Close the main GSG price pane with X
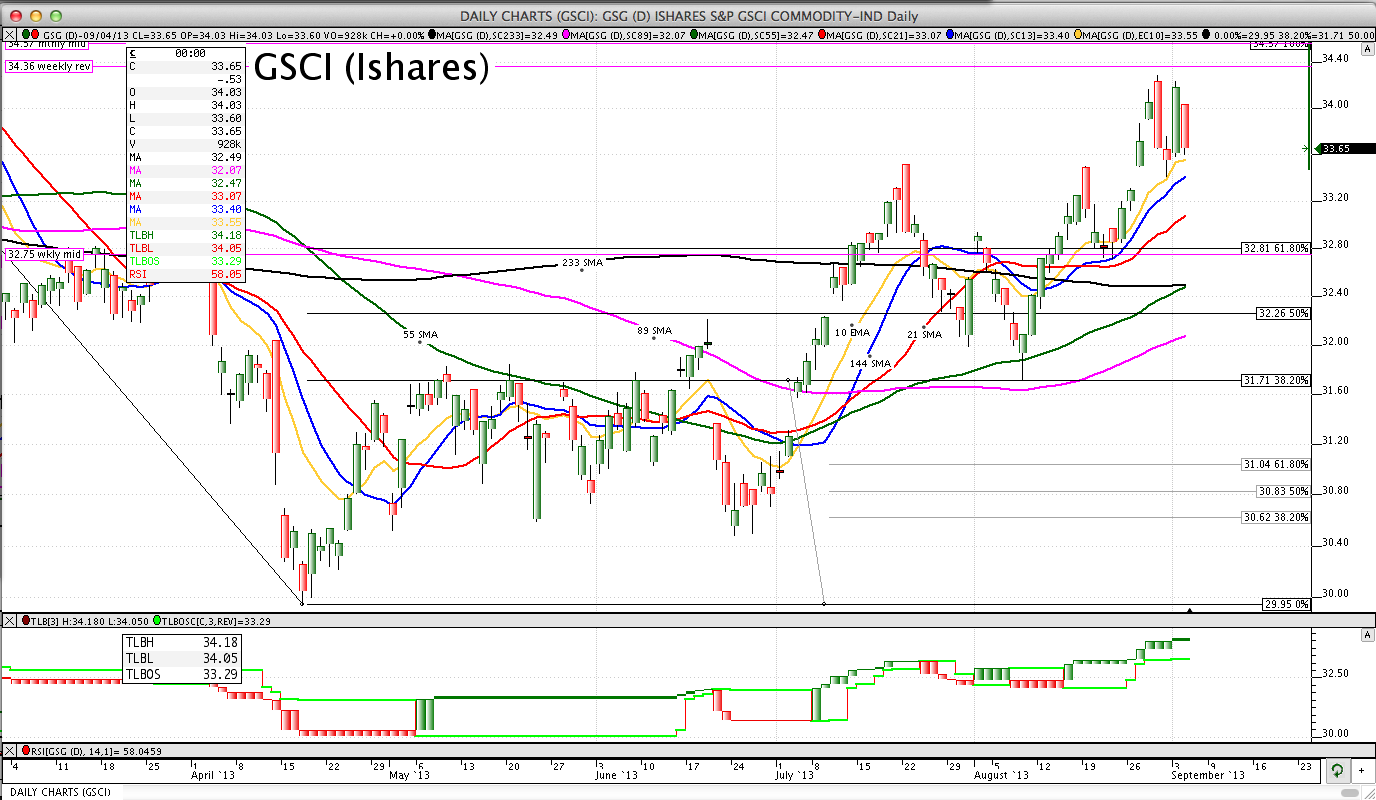Image resolution: width=1376 pixels, height=800 pixels. pyautogui.click(x=9, y=34)
